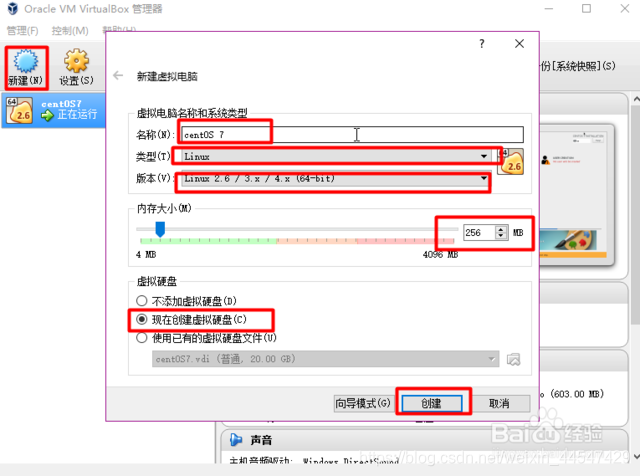
Task: Click the Create (创建) button
Action: 432,403
